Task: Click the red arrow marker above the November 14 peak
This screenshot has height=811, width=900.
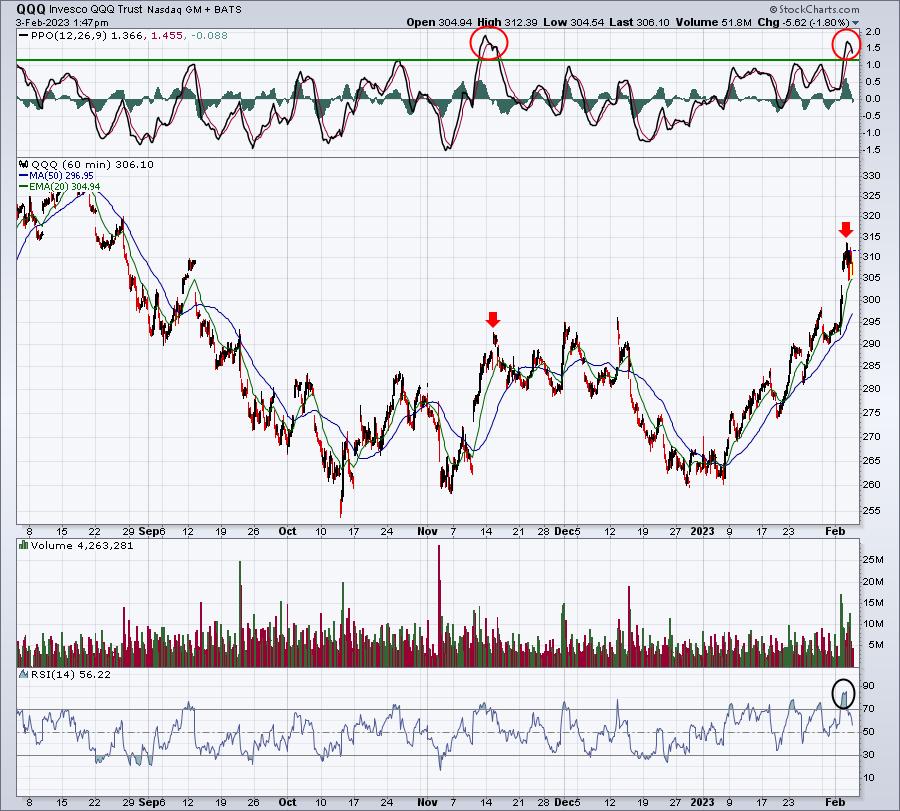Action: [492, 319]
